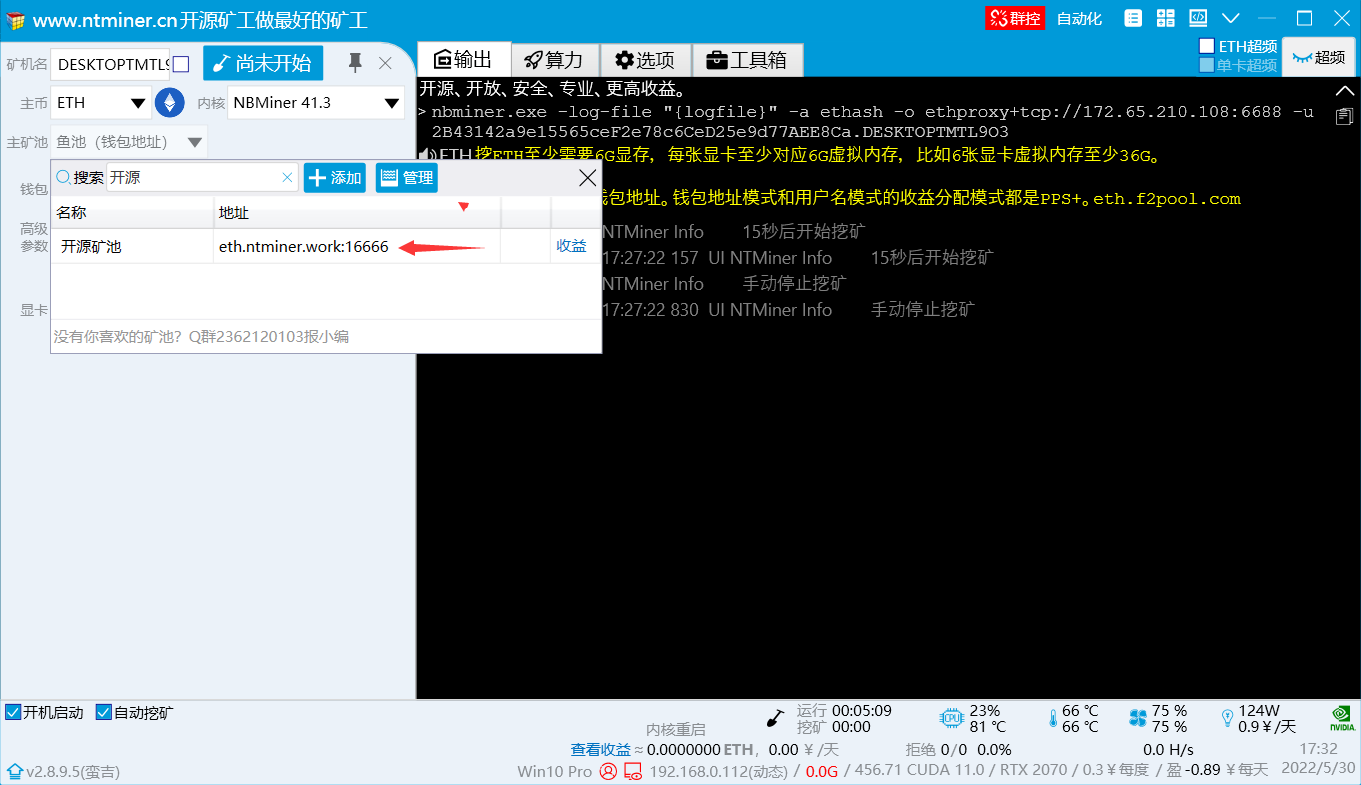The width and height of the screenshot is (1361, 785).
Task: Clear the pool search text
Action: coord(288,177)
